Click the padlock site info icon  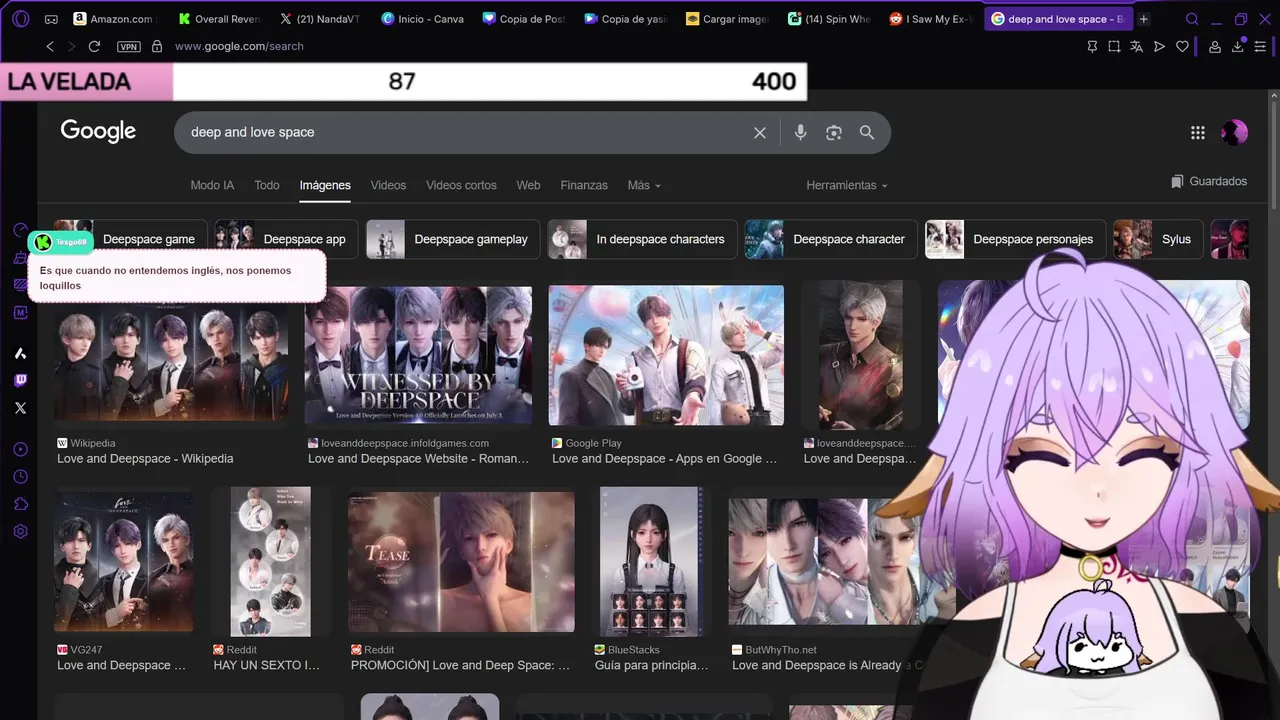(x=157, y=46)
